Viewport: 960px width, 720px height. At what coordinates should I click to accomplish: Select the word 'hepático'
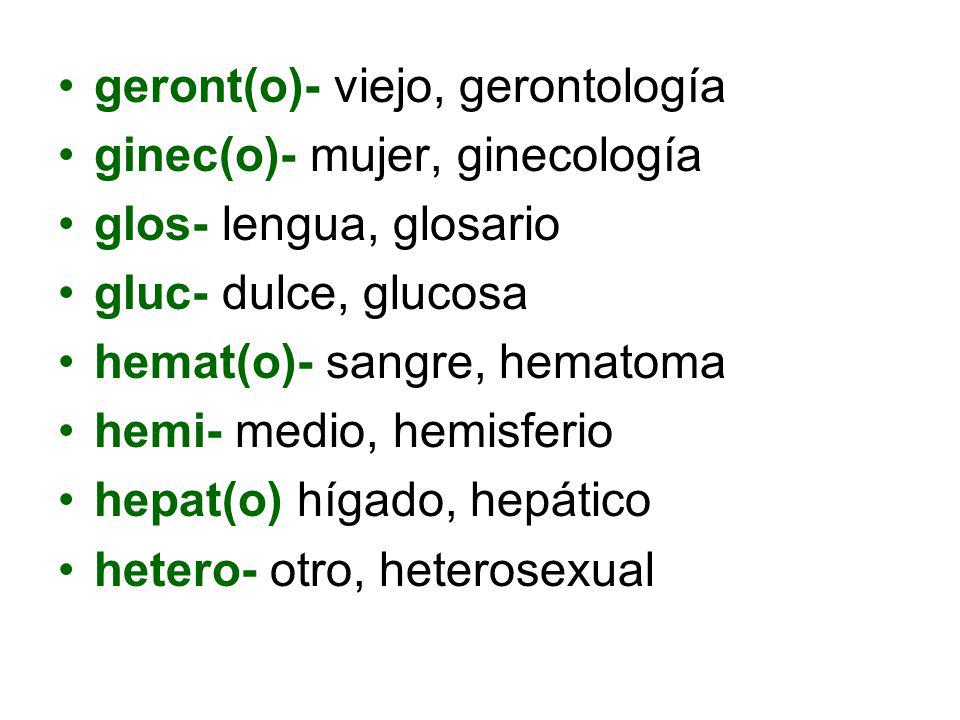(x=560, y=502)
